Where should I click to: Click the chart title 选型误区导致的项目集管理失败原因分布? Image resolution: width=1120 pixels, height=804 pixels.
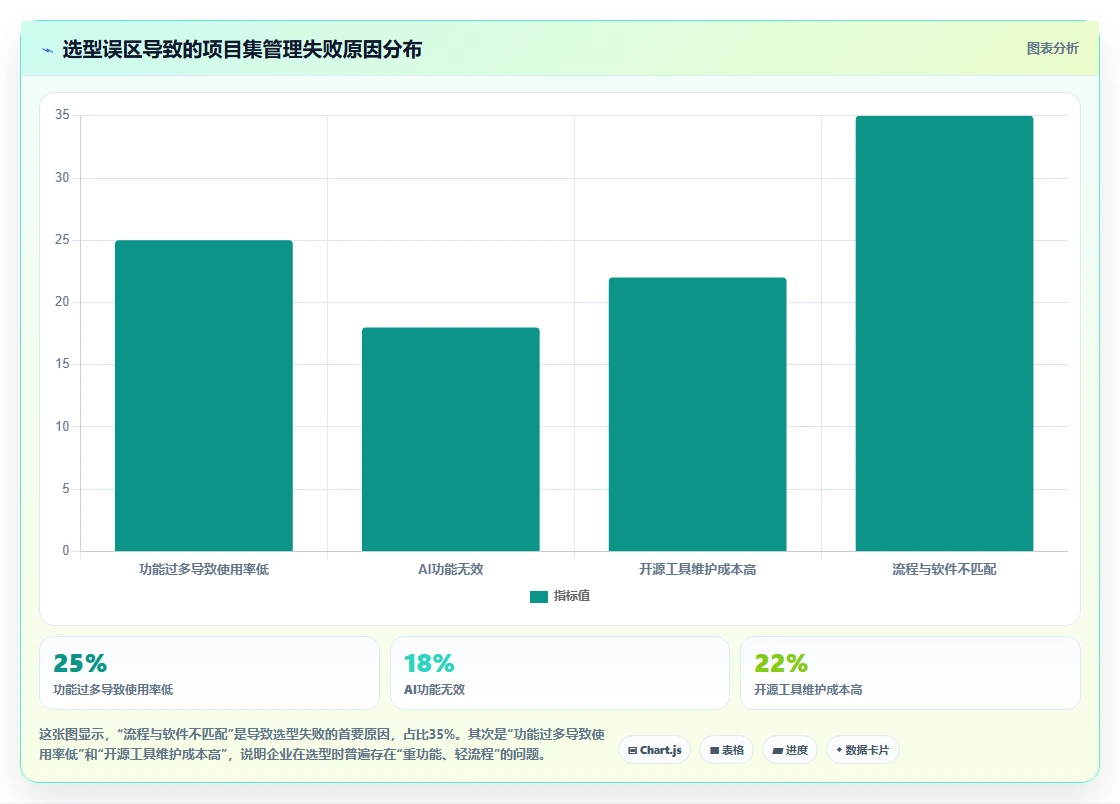(242, 49)
